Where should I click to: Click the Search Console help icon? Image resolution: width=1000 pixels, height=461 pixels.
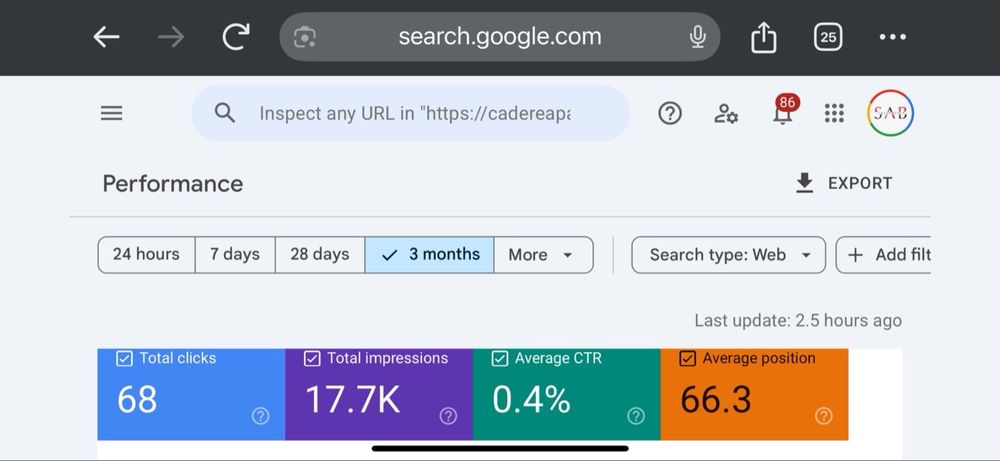670,114
